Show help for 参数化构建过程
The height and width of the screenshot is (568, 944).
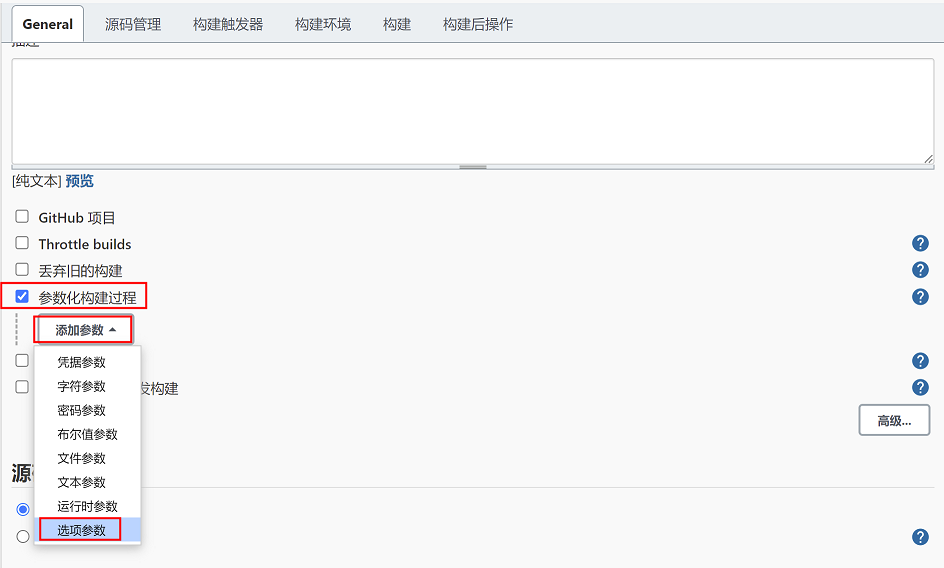point(920,297)
